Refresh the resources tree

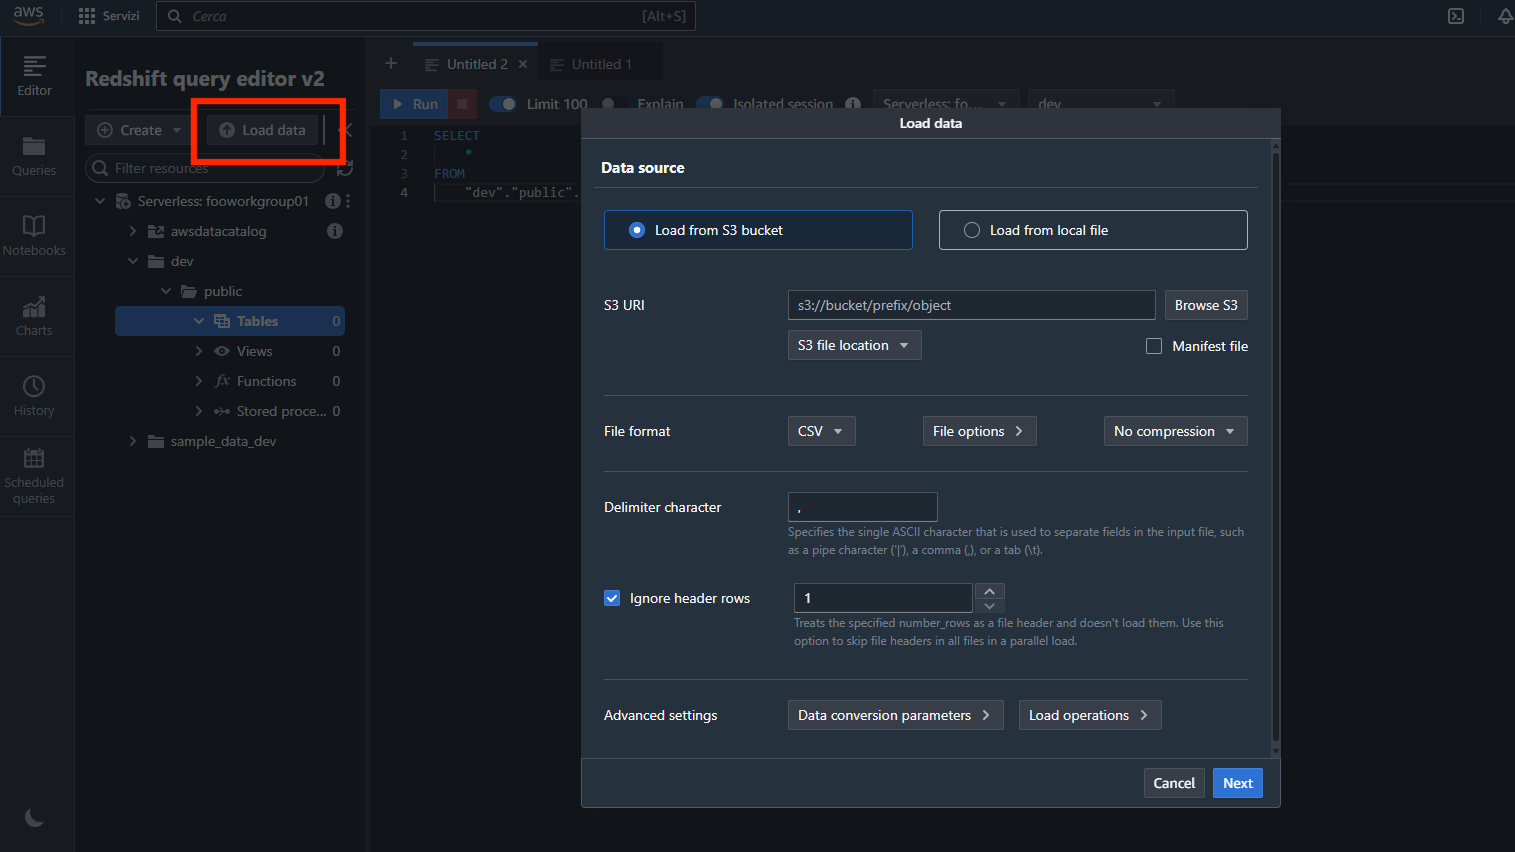click(345, 168)
